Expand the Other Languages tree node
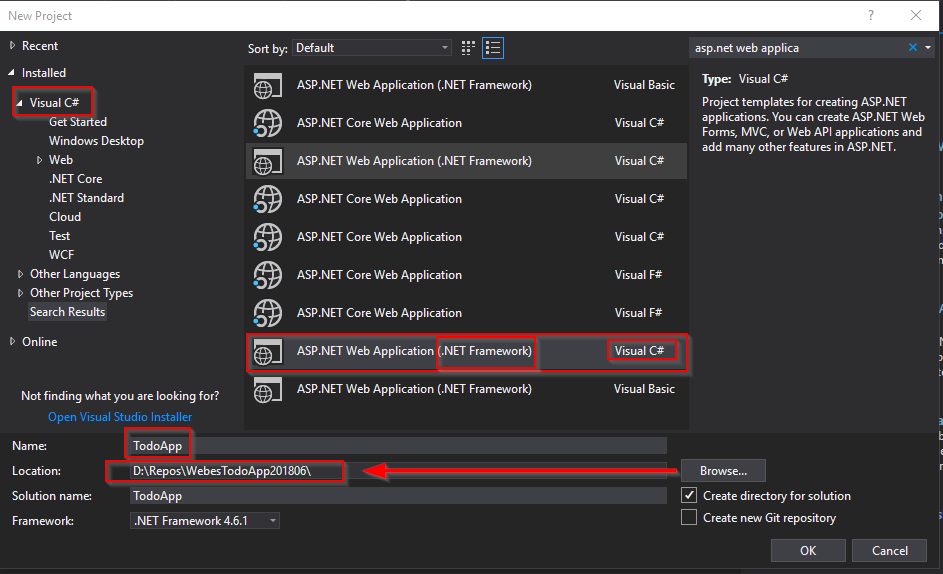 pyautogui.click(x=21, y=275)
